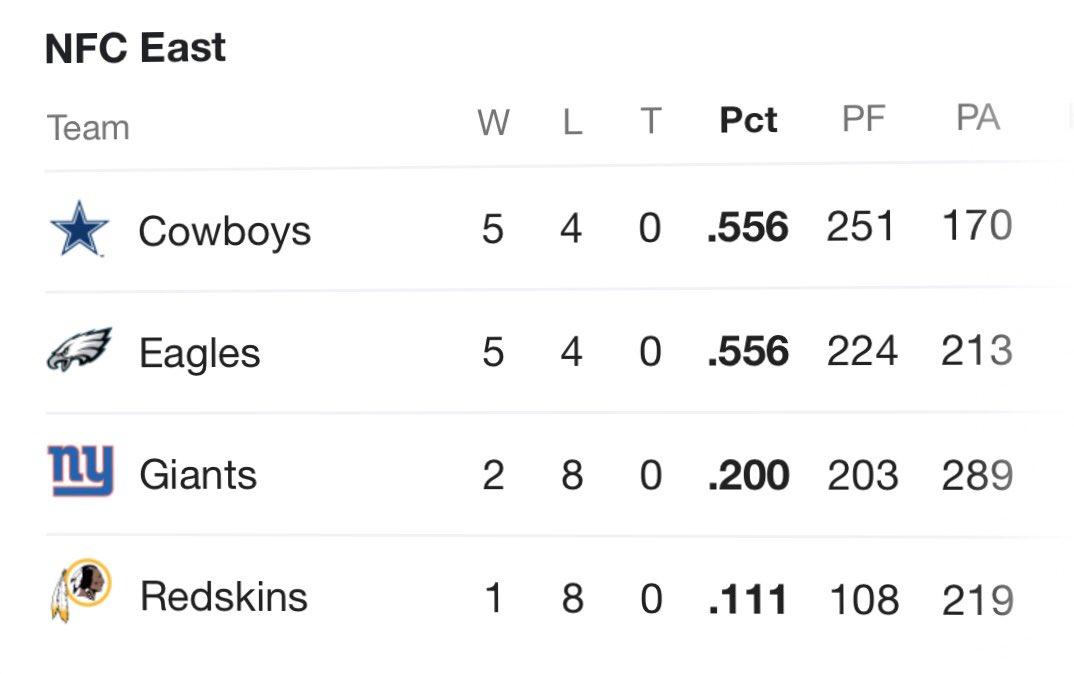Sort standings by PF column

click(x=863, y=119)
